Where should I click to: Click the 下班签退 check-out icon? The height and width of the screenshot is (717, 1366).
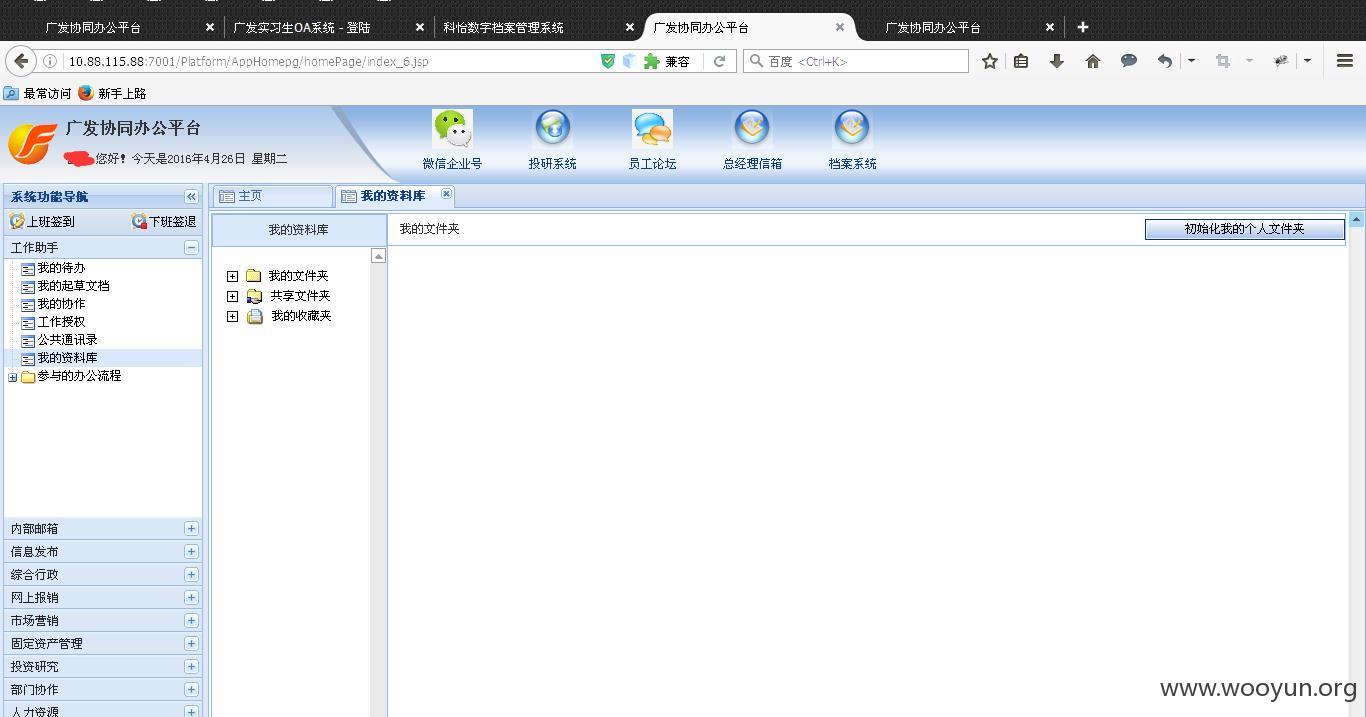[139, 221]
